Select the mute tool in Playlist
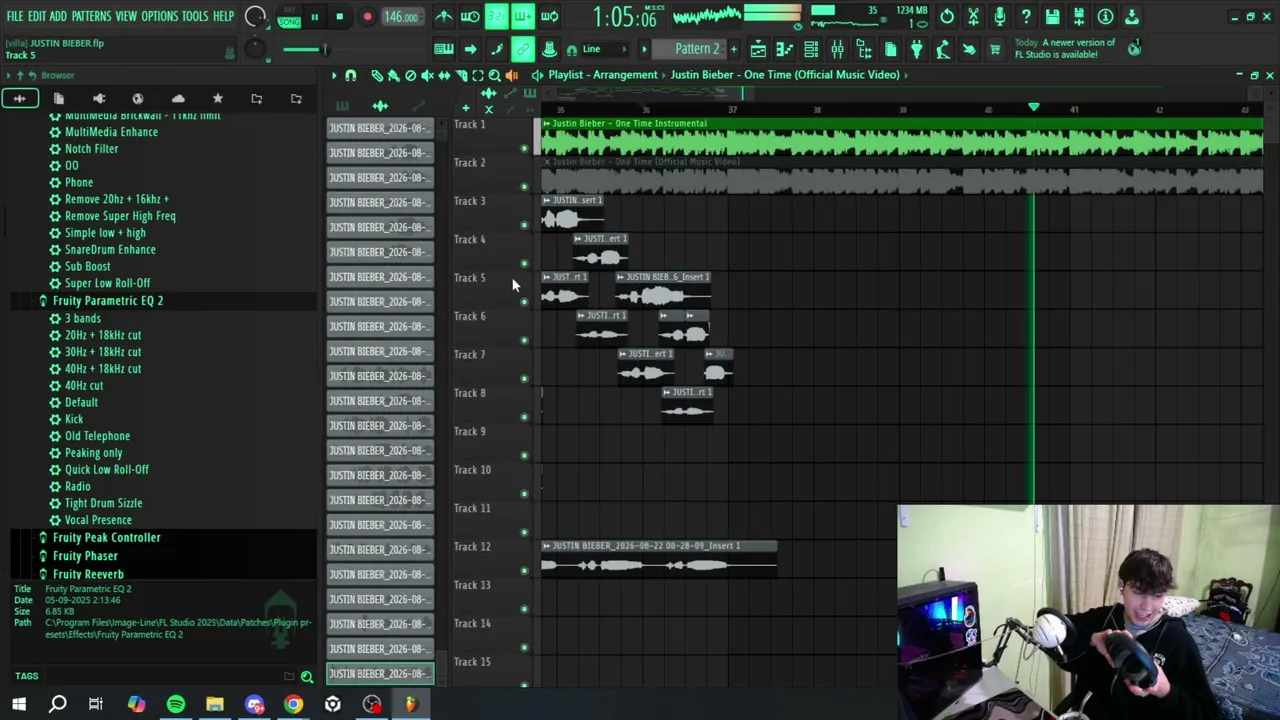Viewport: 1280px width, 720px height. click(427, 75)
